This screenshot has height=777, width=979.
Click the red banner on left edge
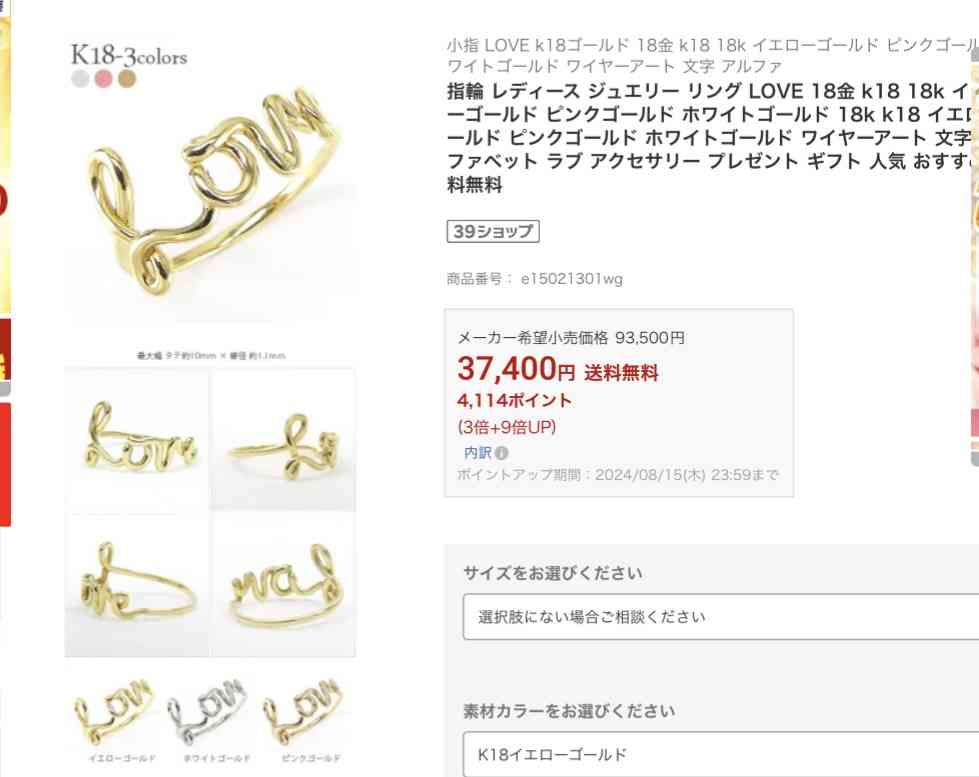(5, 465)
